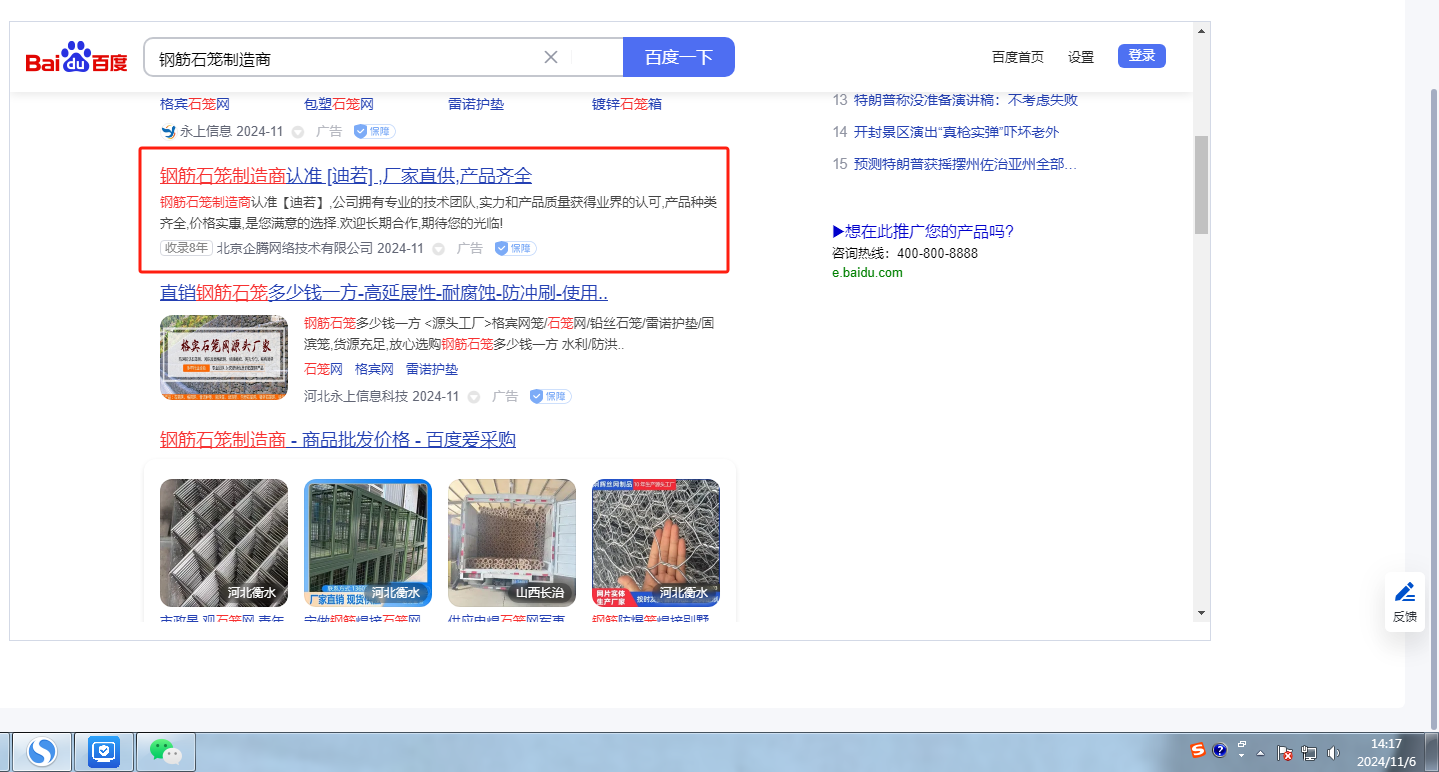Click the page vertical scrollbar thumb
The width and height of the screenshot is (1439, 772).
pos(1201,185)
